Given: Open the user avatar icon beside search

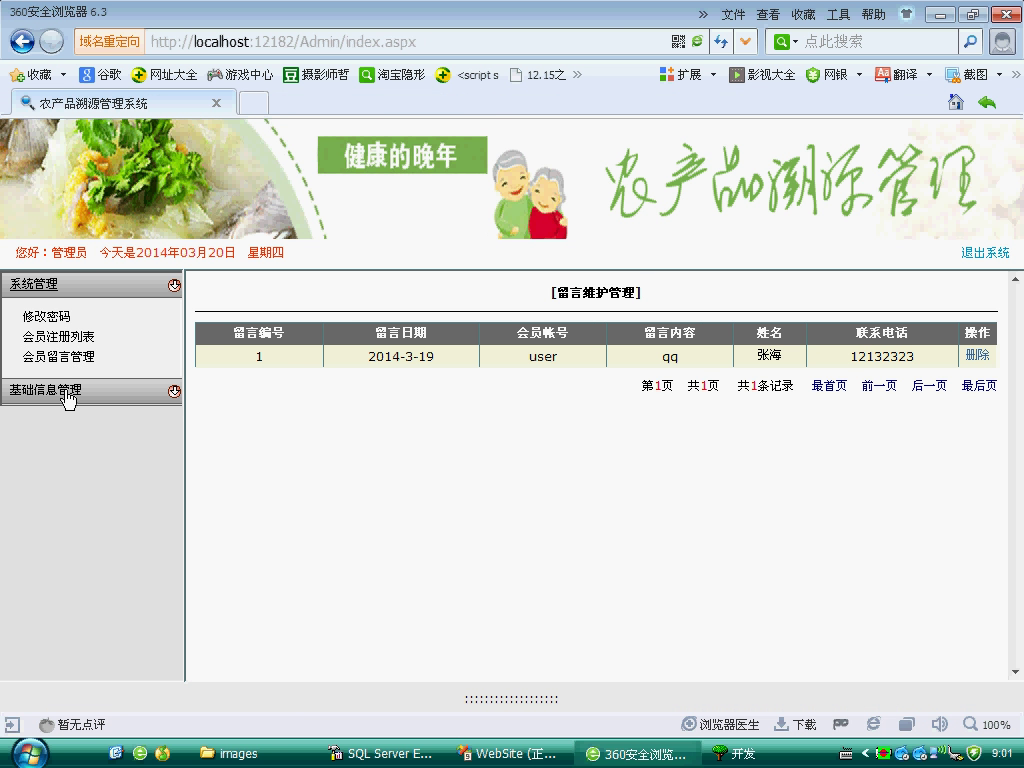Looking at the screenshot, I should click(1002, 42).
